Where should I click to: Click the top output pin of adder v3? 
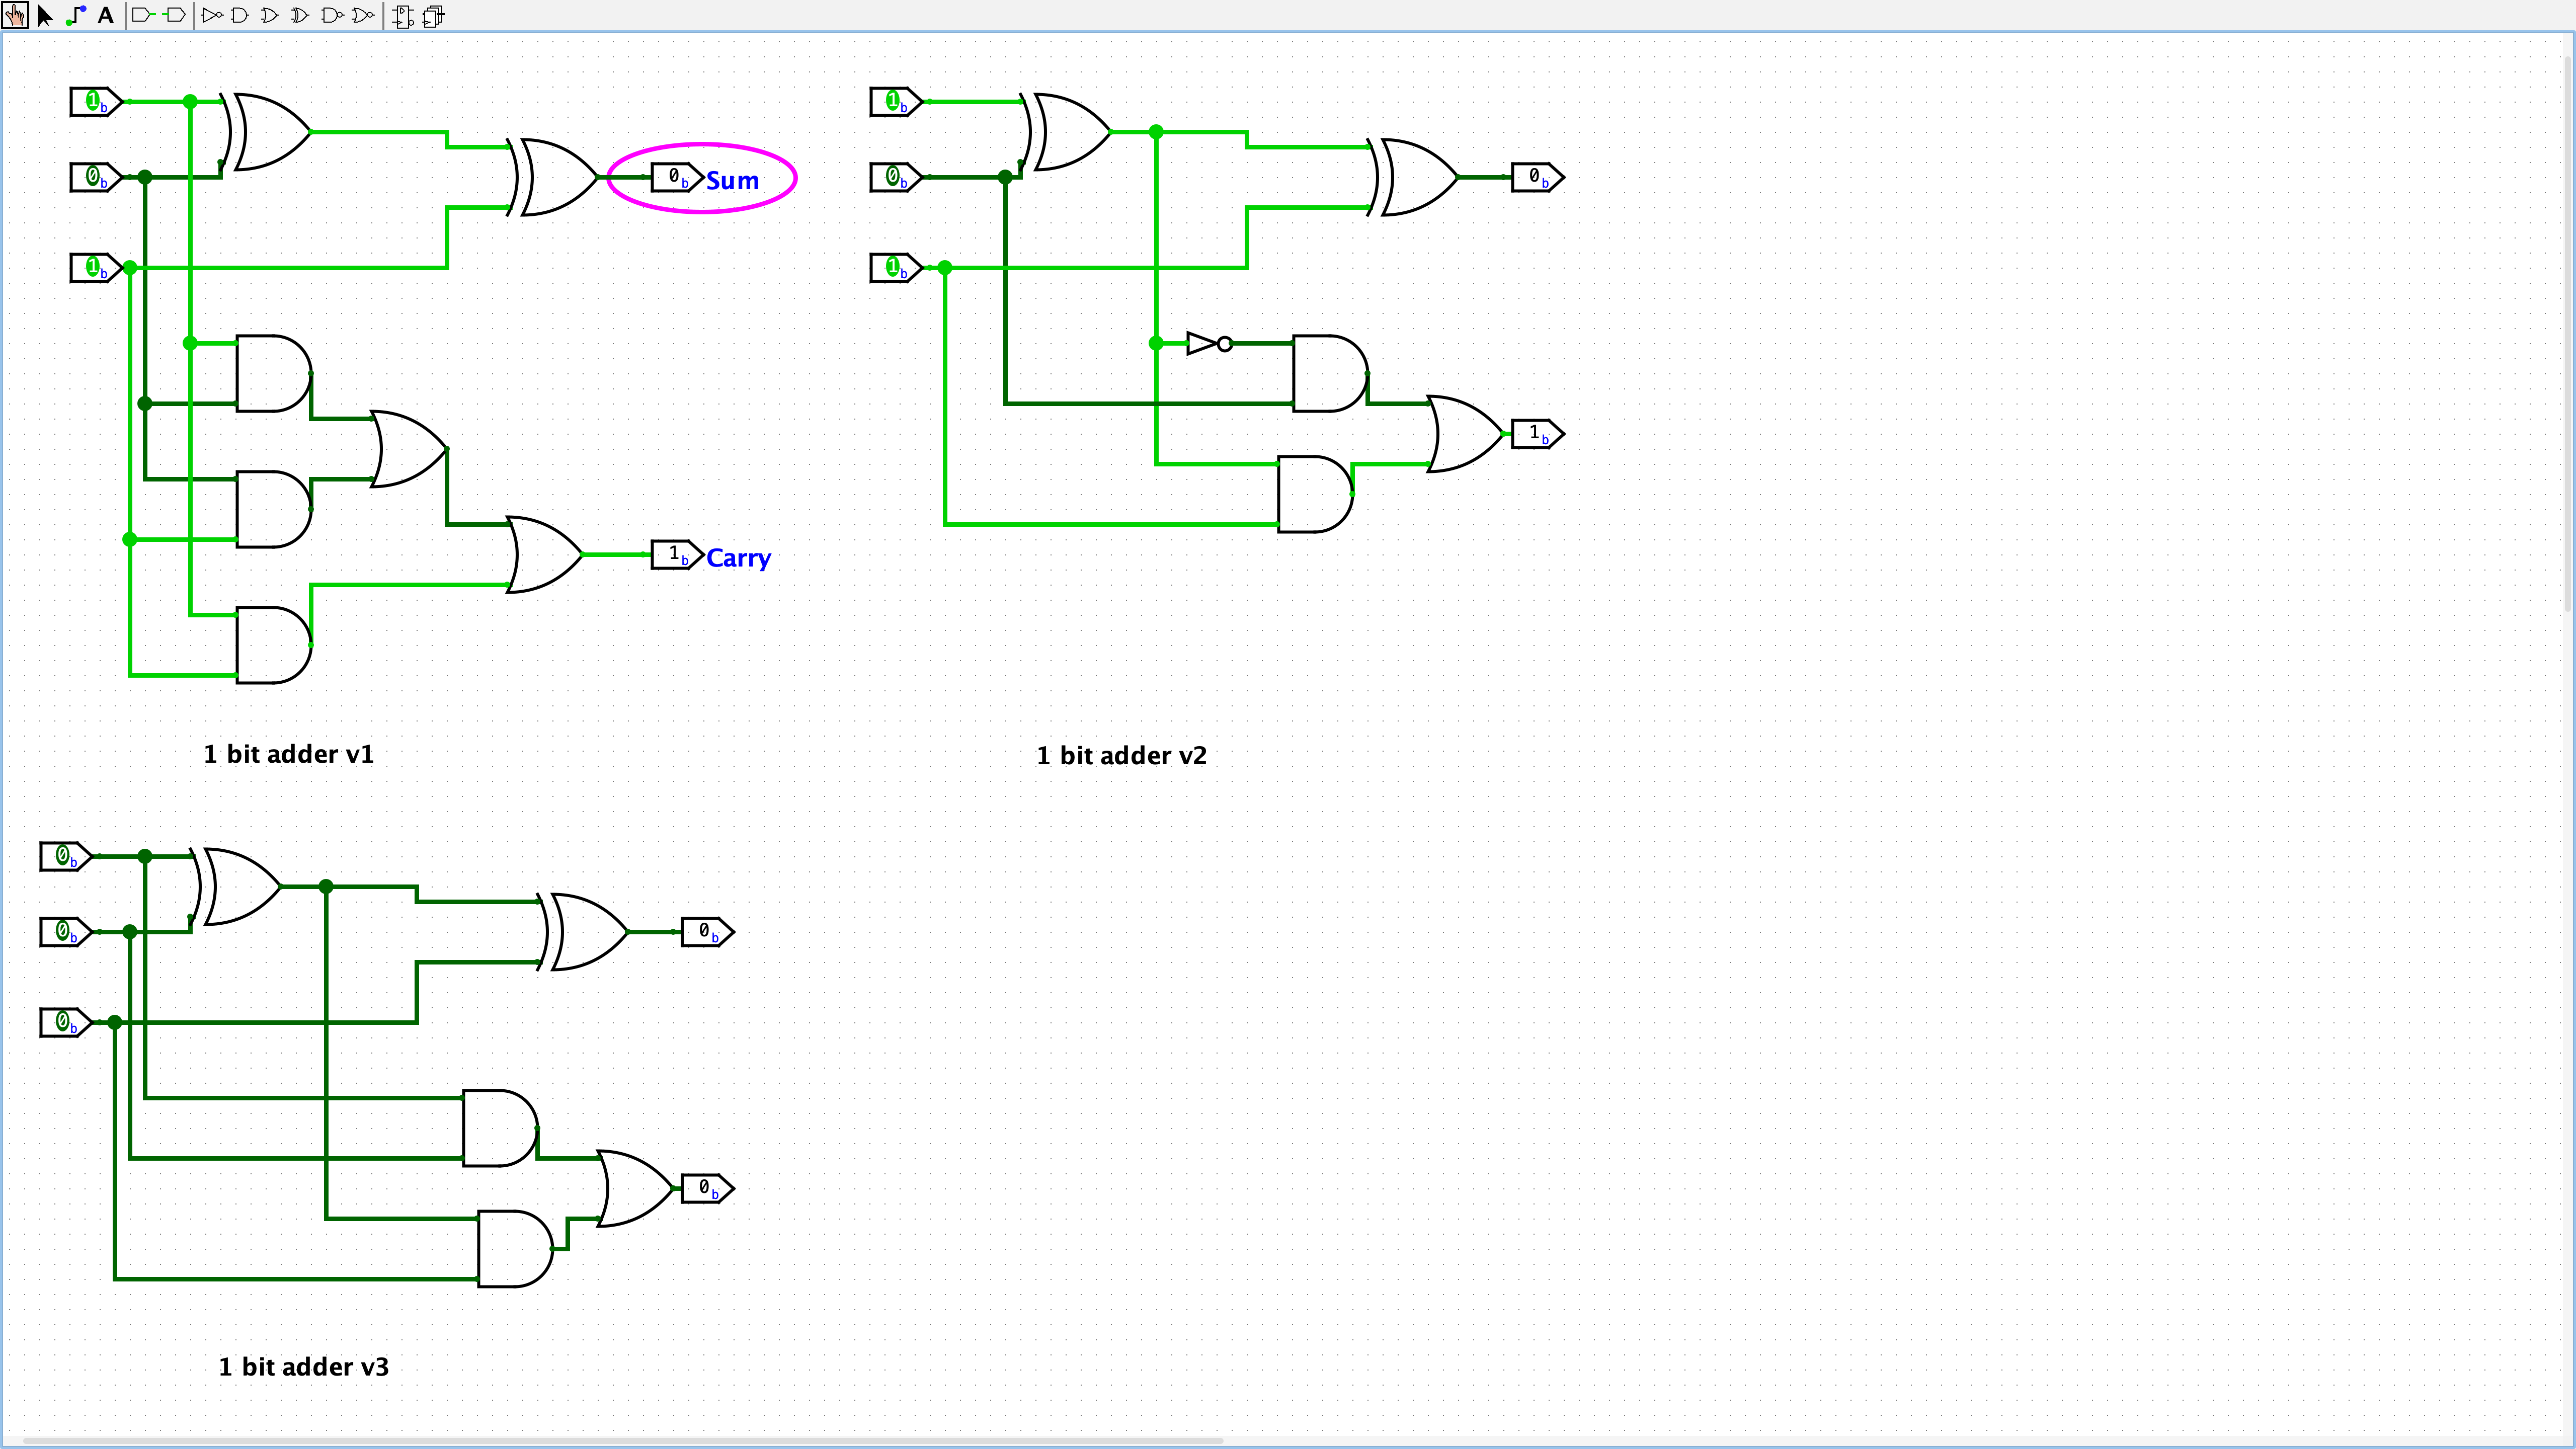[x=707, y=932]
